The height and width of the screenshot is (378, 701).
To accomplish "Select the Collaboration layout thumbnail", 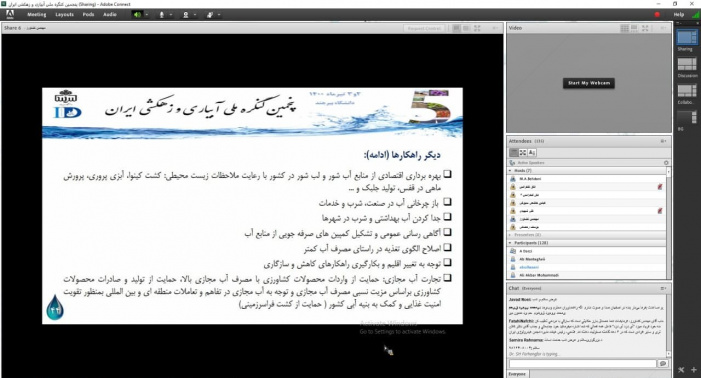I will (687, 91).
